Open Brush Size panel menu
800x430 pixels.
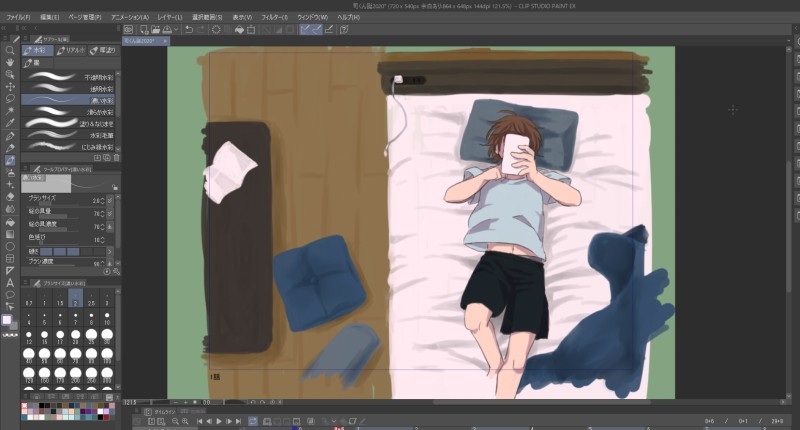[x=26, y=283]
